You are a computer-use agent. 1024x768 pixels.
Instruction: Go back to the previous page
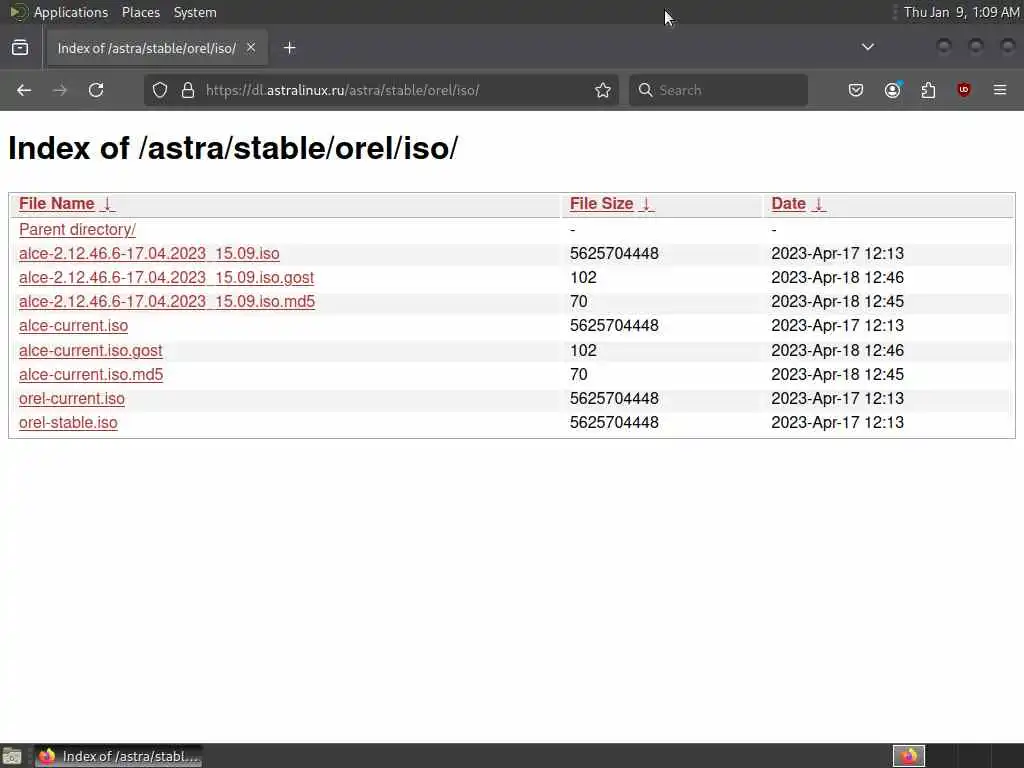pos(24,90)
